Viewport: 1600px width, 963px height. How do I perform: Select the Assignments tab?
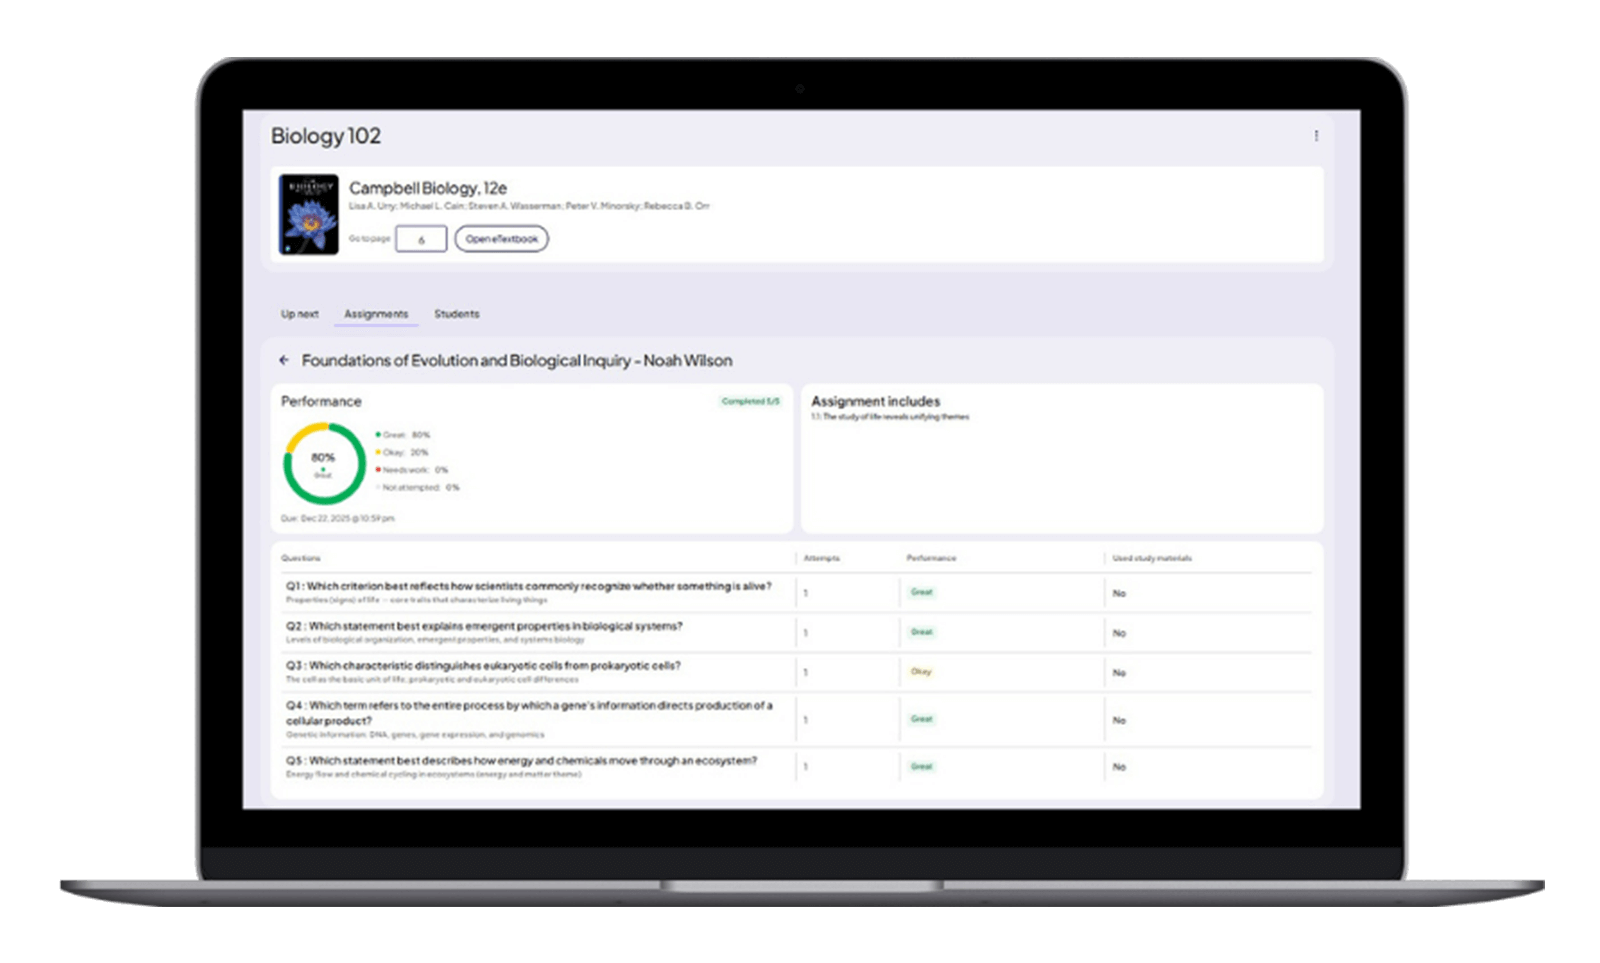376,314
